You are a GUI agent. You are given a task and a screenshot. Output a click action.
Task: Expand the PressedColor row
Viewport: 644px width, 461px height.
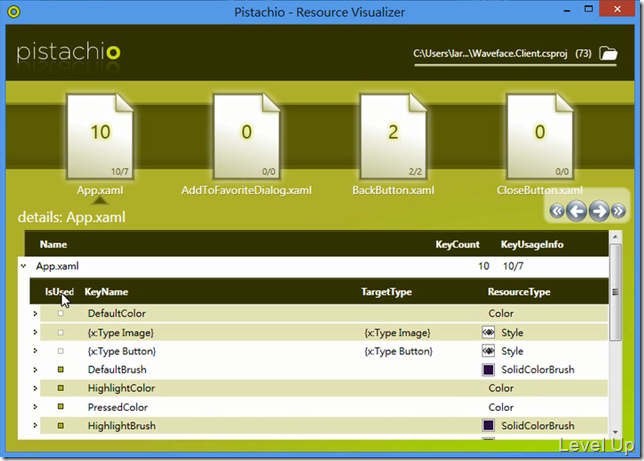click(35, 407)
